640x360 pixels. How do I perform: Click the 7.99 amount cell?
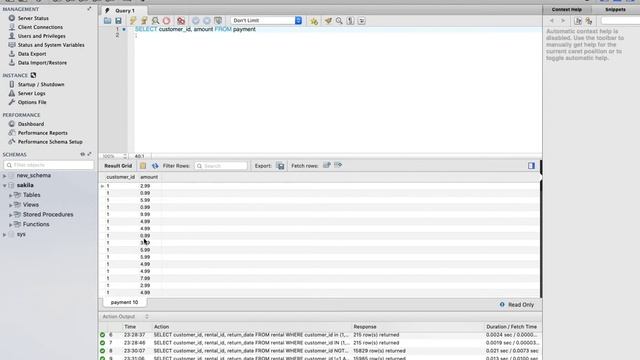click(x=145, y=278)
